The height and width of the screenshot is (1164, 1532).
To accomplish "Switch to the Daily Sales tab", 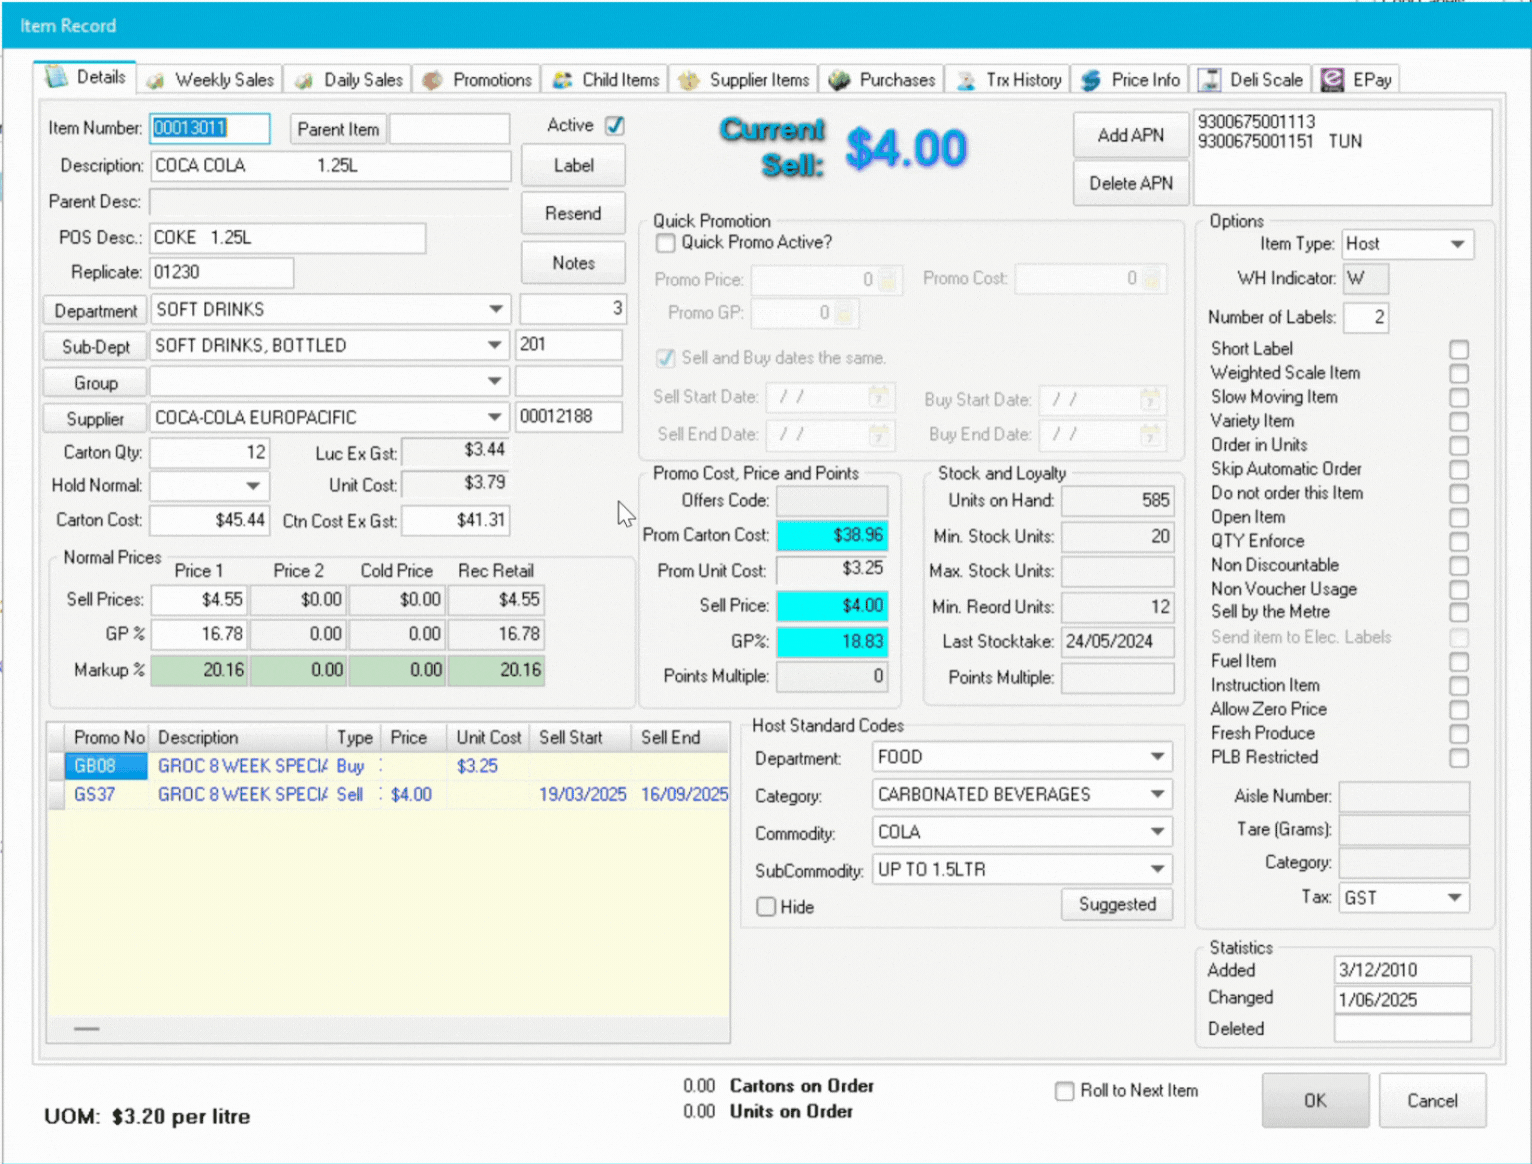I will point(349,80).
